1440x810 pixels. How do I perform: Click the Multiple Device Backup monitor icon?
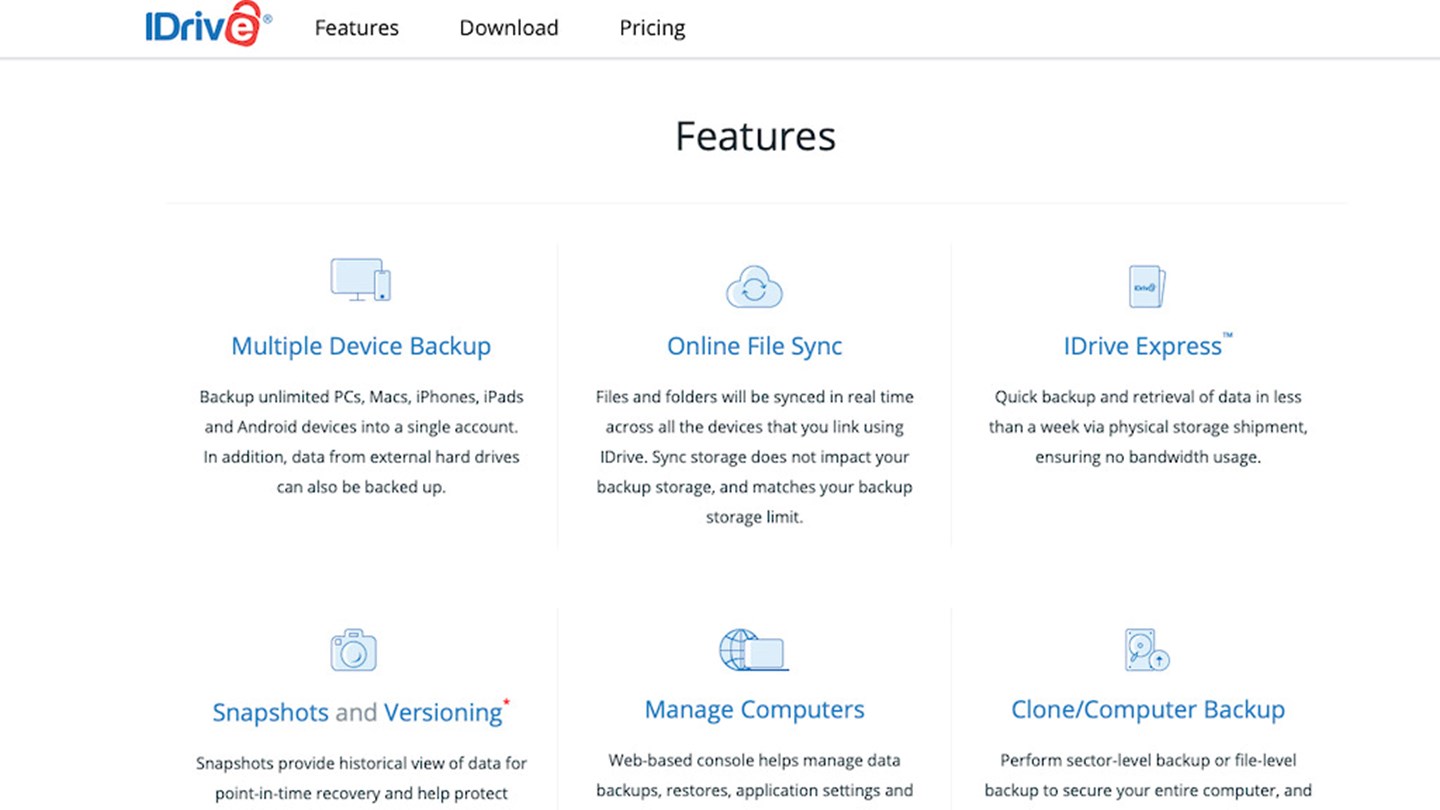tap(360, 280)
